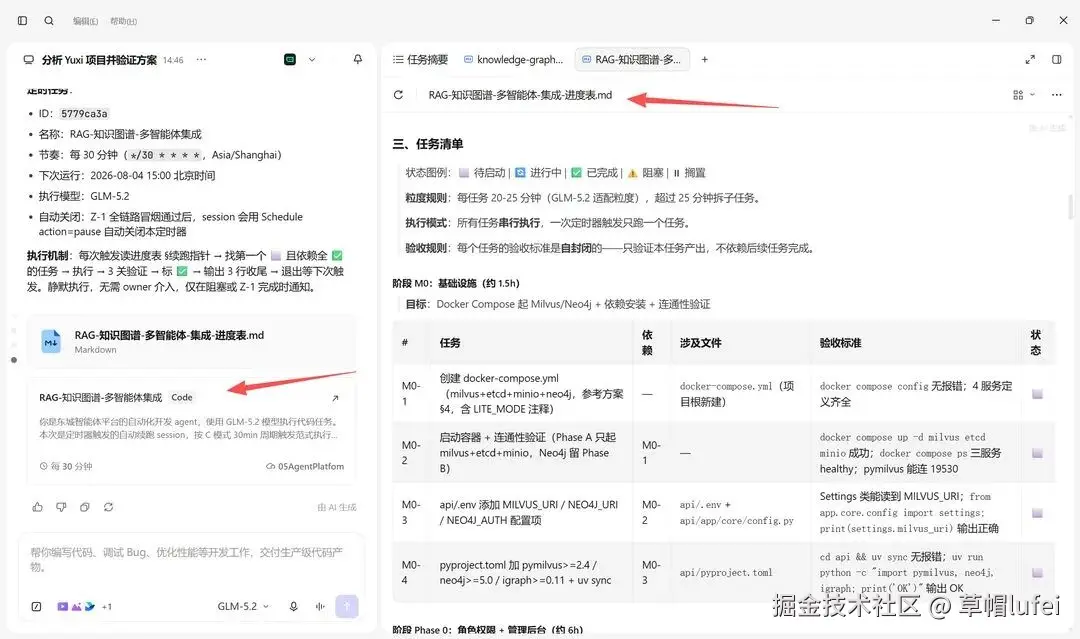Open RAG-知识图谱-多智能体集成 task card arrow
This screenshot has width=1080, height=639.
335,398
